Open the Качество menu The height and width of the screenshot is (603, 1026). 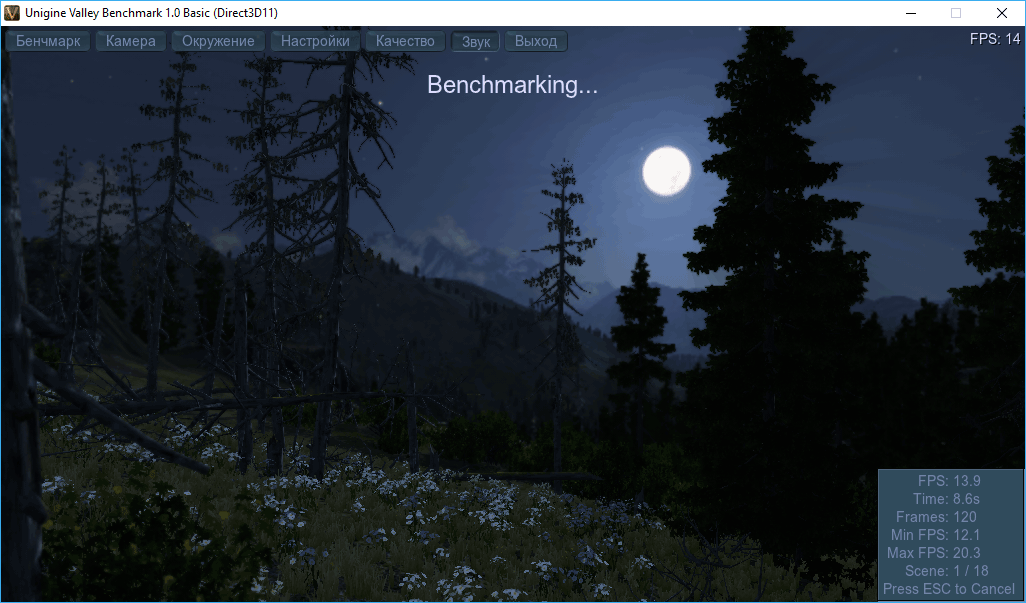click(x=405, y=41)
